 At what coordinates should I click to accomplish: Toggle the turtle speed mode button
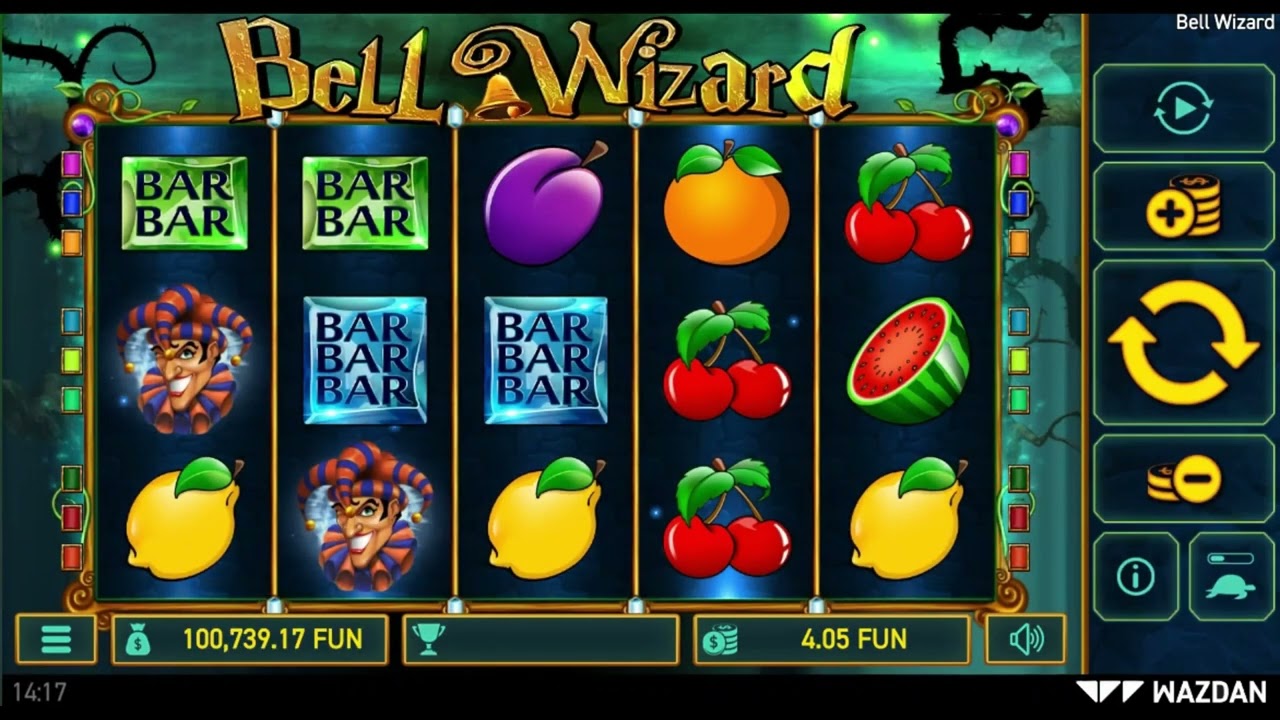(1232, 576)
